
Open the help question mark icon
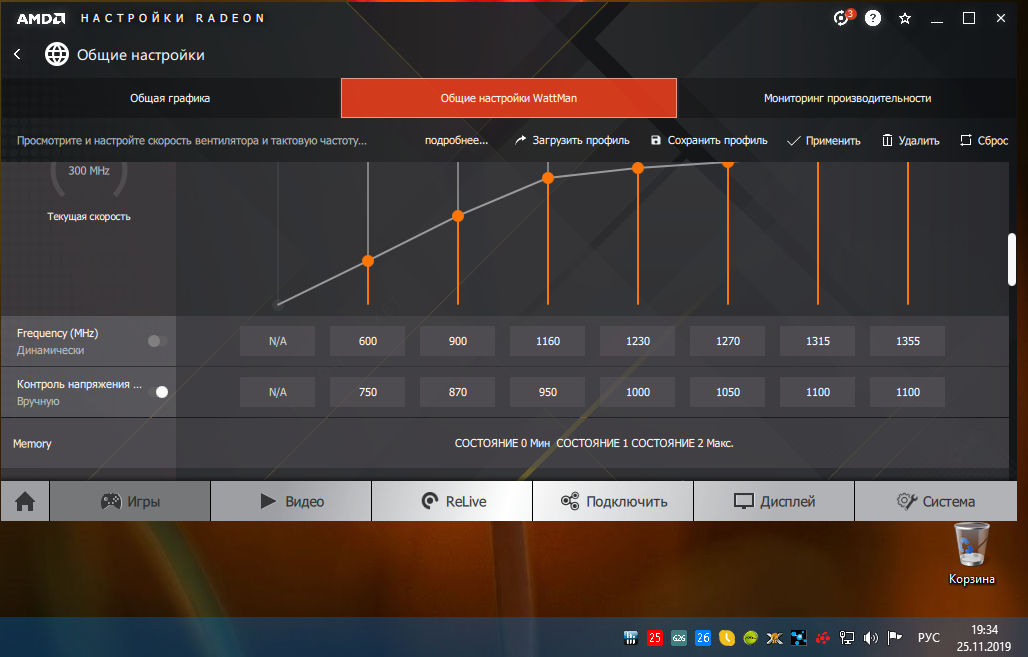point(873,18)
